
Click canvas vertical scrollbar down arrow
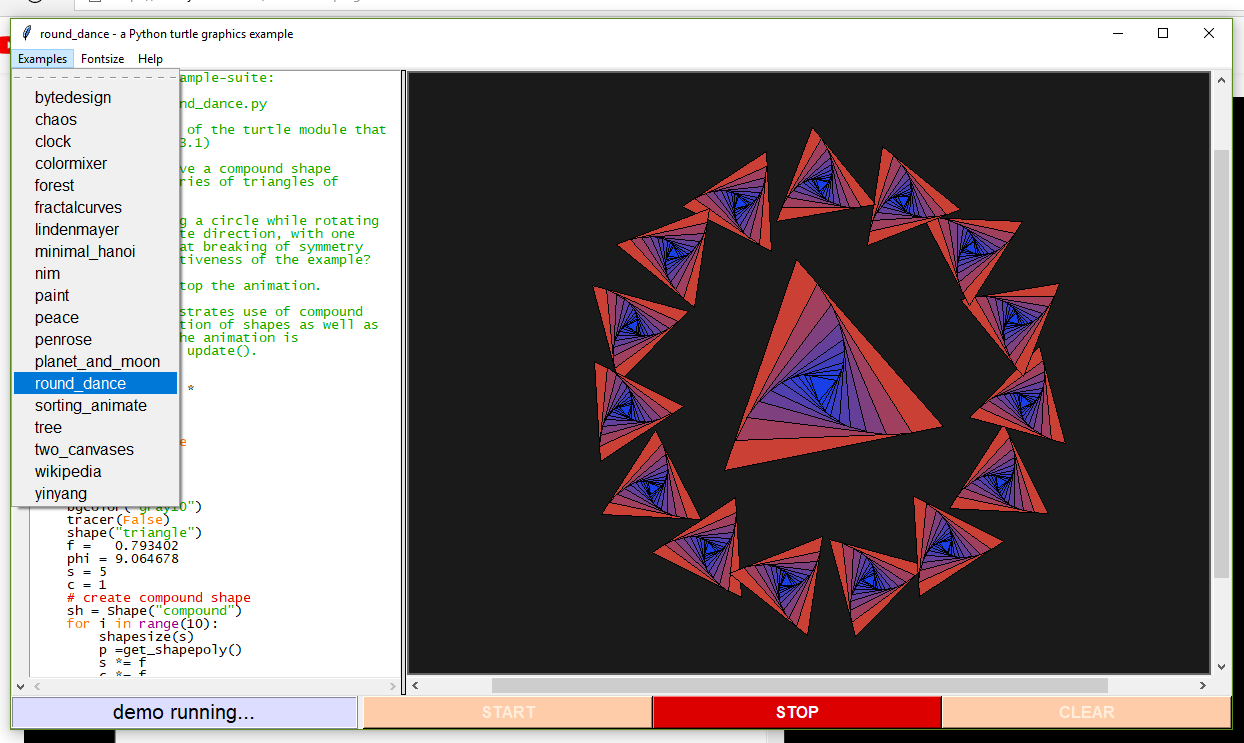pos(1221,666)
